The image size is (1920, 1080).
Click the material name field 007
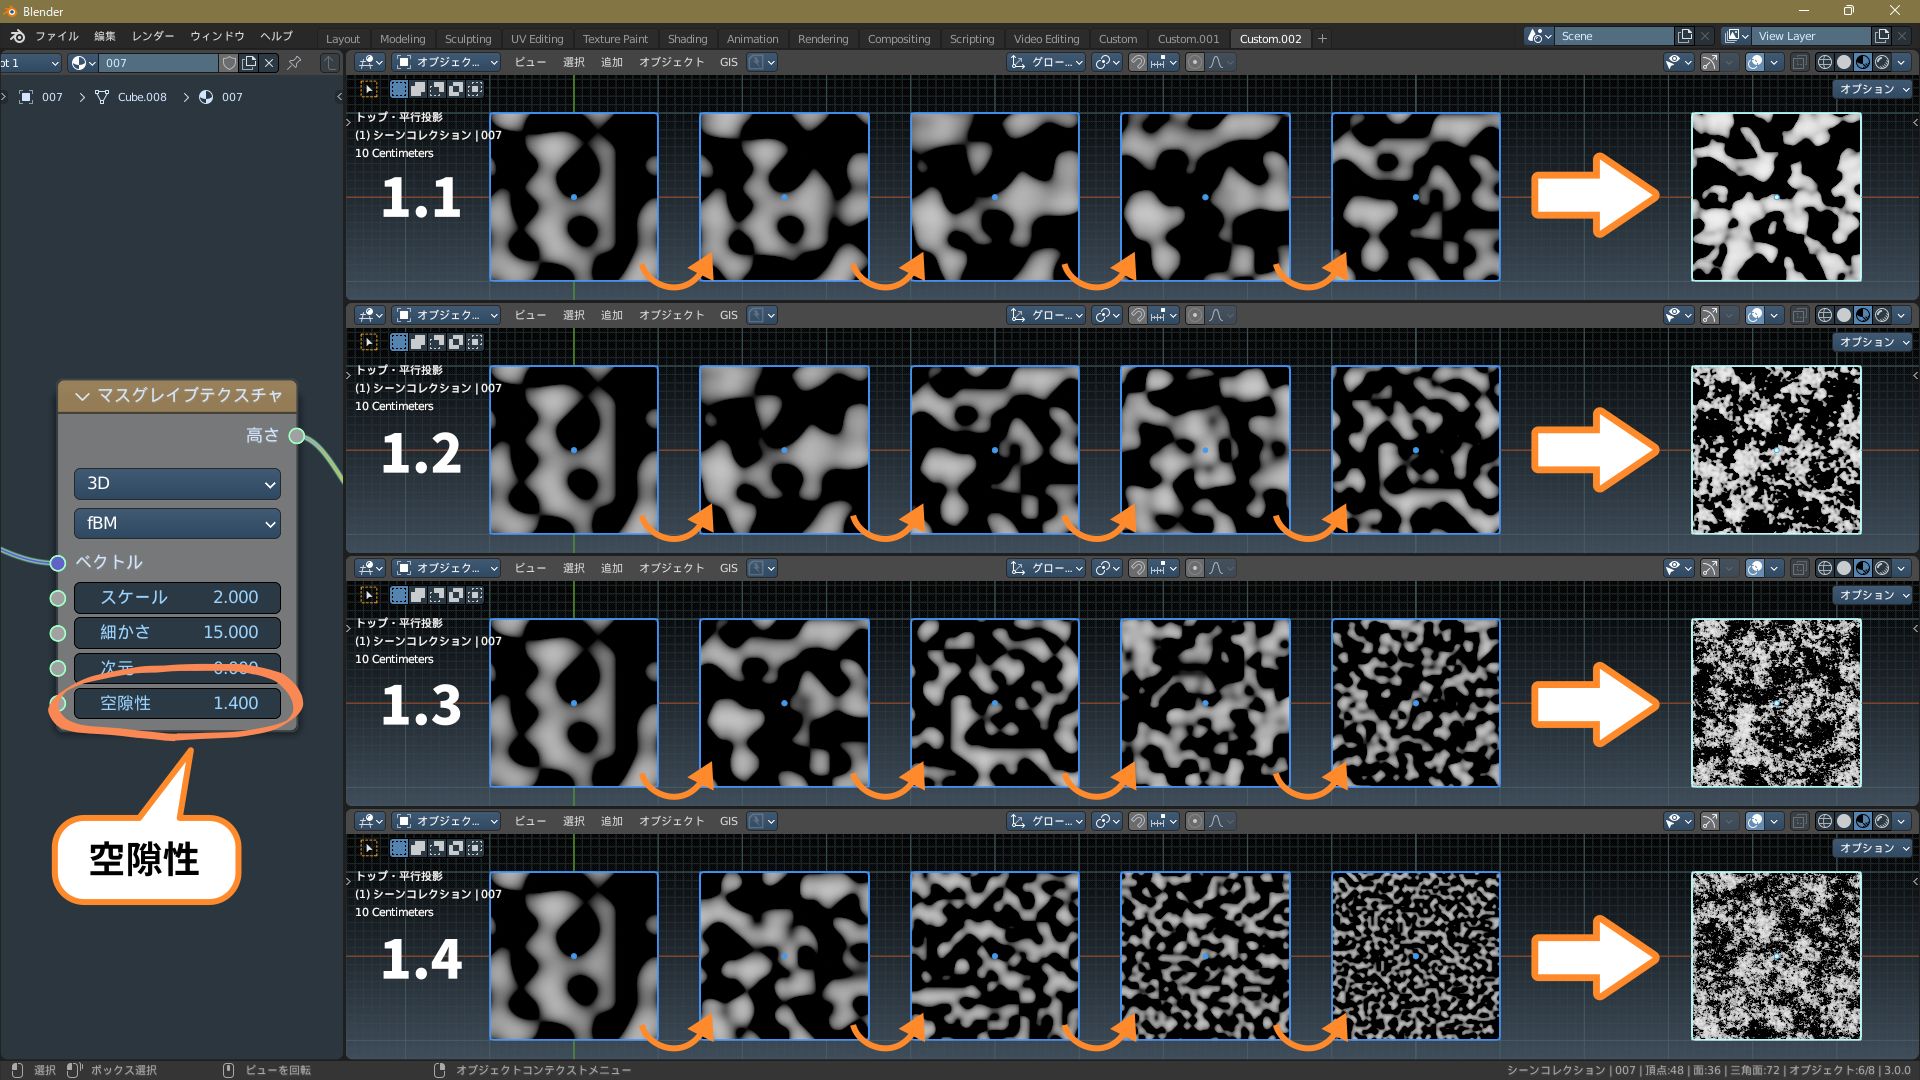point(159,63)
